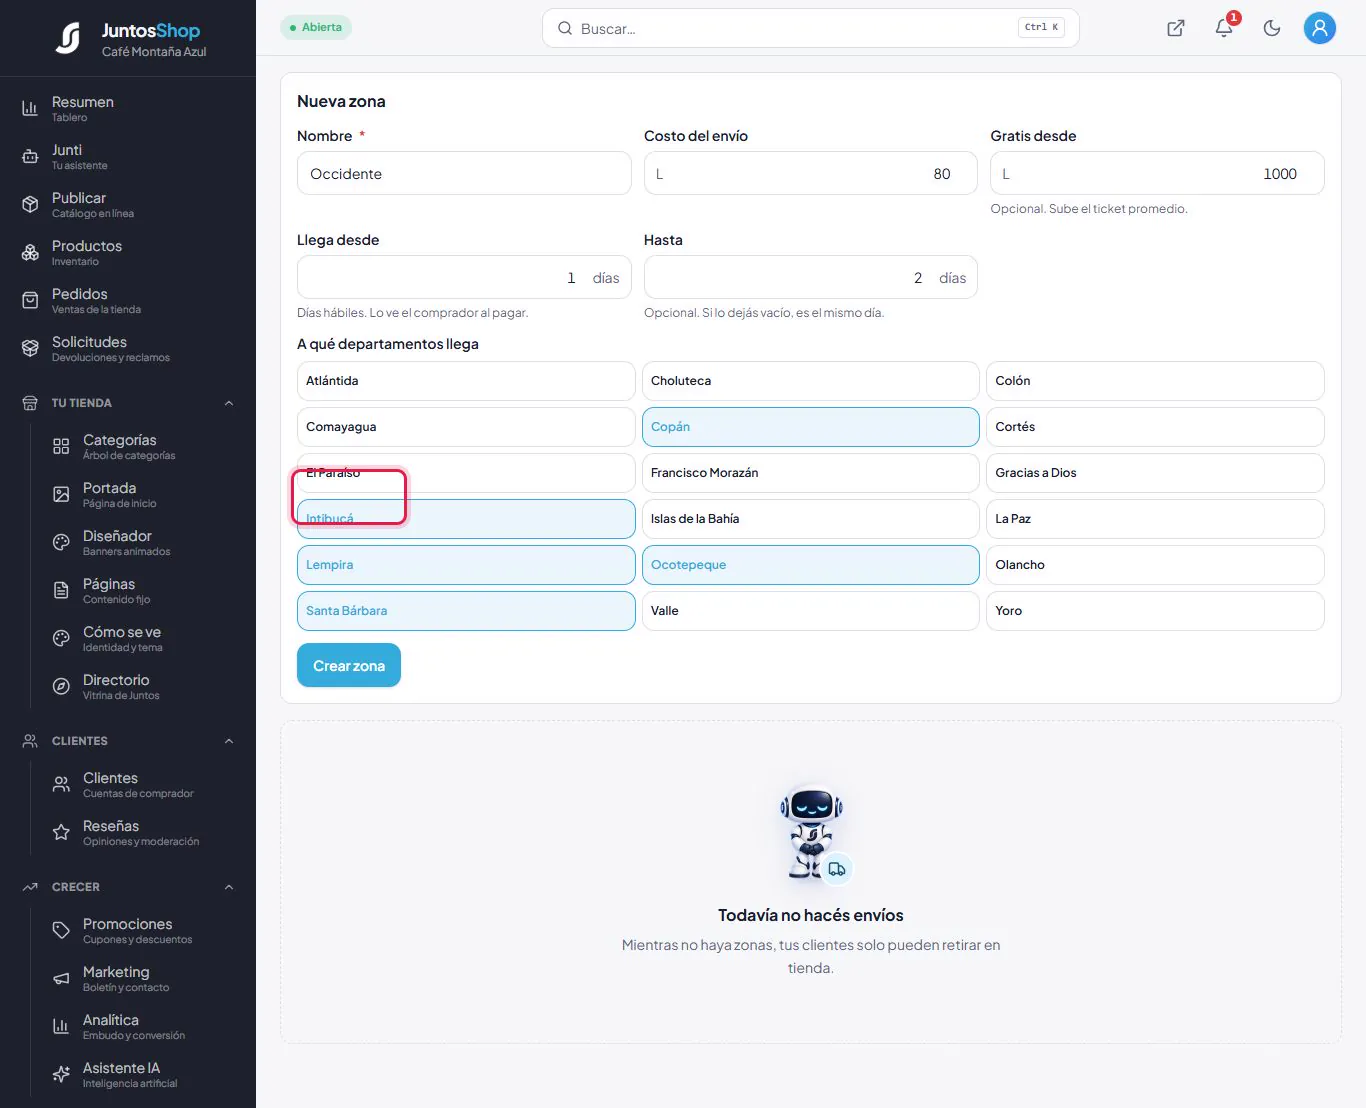Click the Directorio compass icon
The height and width of the screenshot is (1108, 1366).
click(x=61, y=686)
